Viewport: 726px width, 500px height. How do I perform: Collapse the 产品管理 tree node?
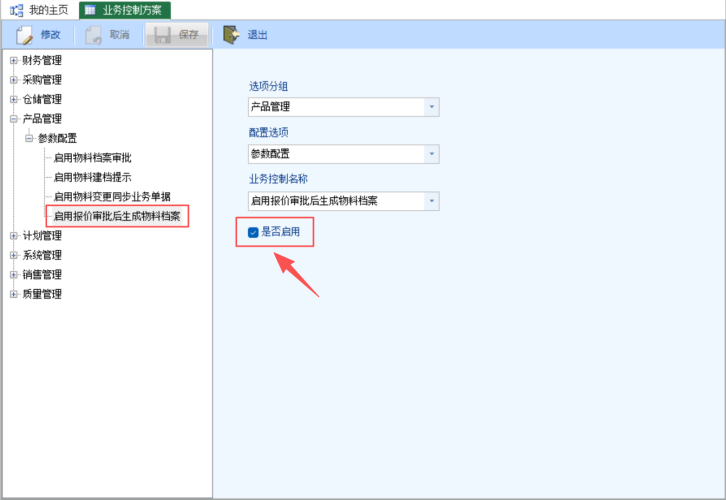pos(14,119)
